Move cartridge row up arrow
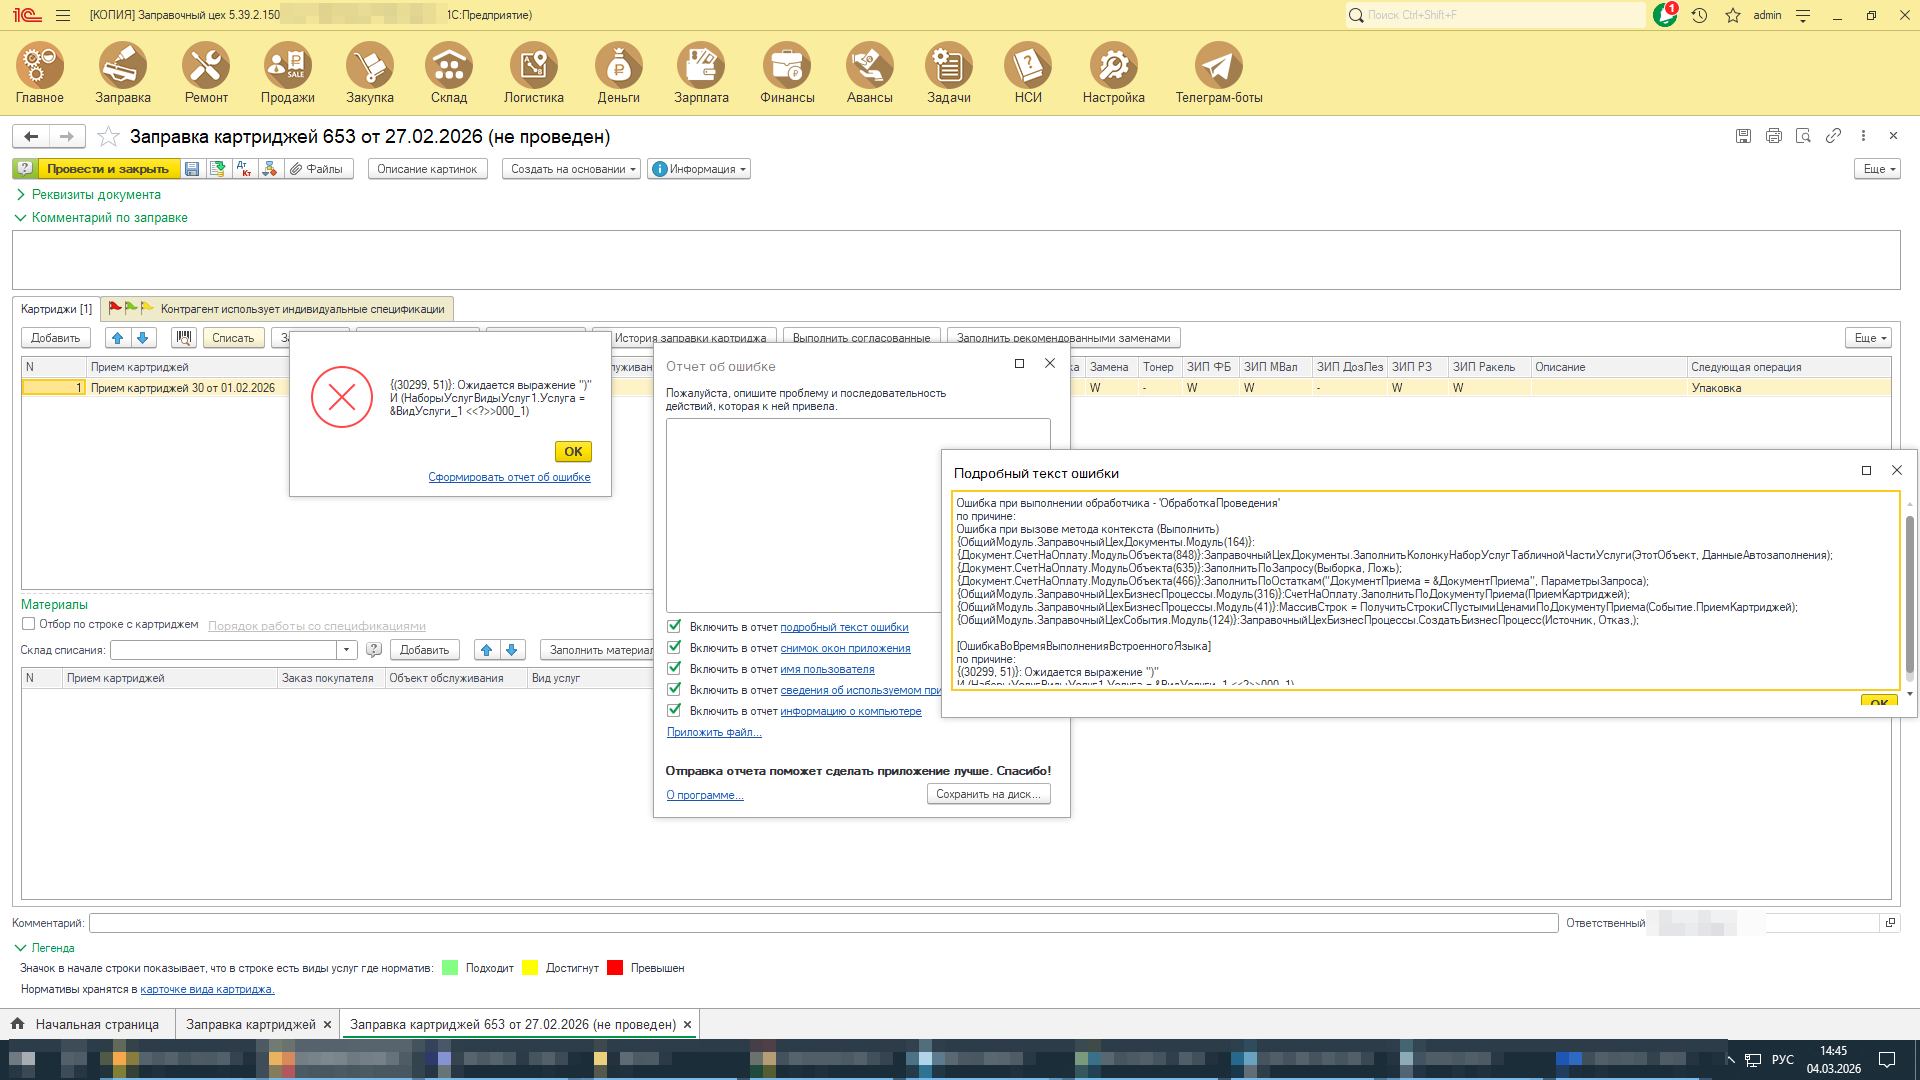The height and width of the screenshot is (1080, 1920). click(118, 338)
